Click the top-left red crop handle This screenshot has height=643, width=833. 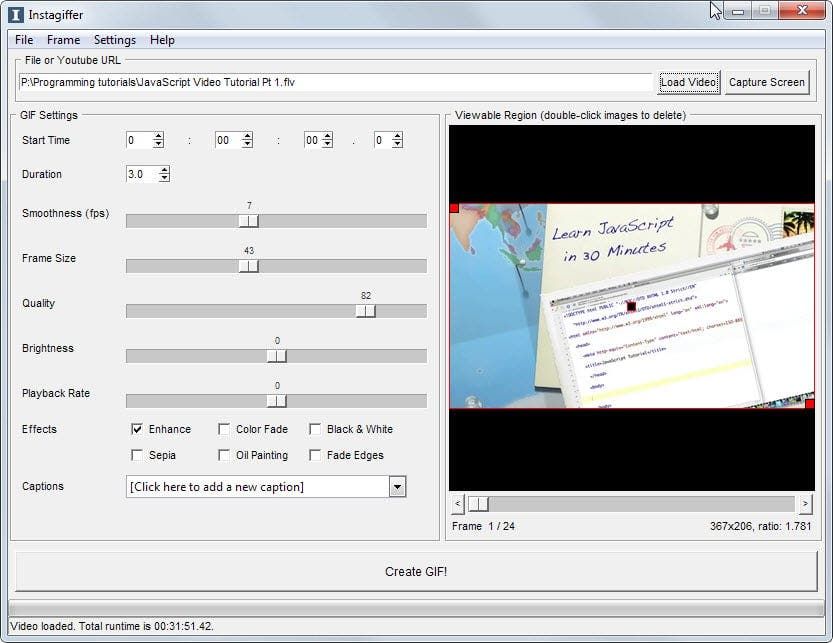tap(454, 208)
